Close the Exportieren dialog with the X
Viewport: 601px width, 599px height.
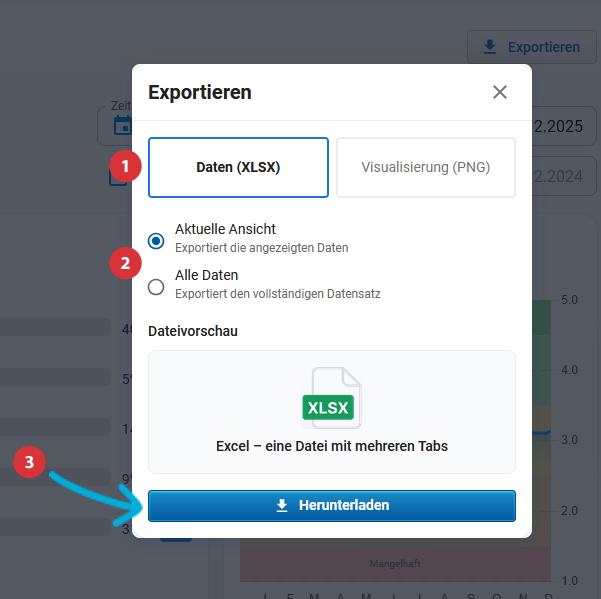[500, 92]
